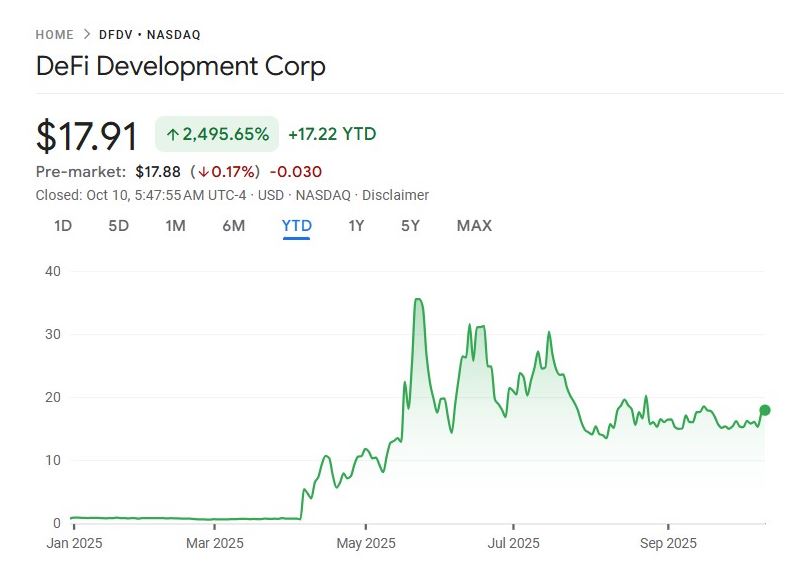The image size is (803, 574).
Task: Click the HOME breadcrumb link
Action: click(55, 34)
